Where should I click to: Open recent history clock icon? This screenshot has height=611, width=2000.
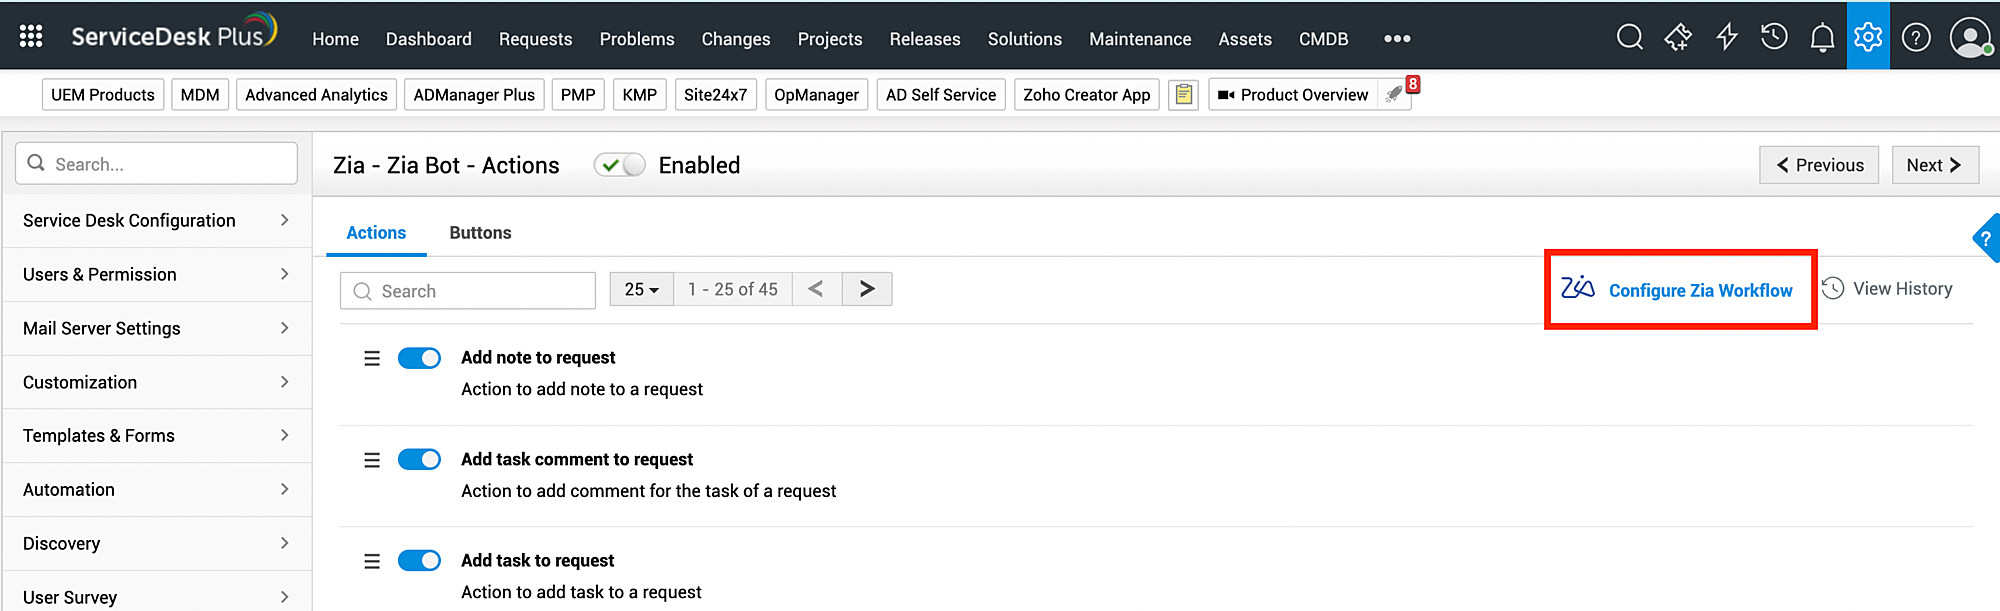tap(1774, 37)
